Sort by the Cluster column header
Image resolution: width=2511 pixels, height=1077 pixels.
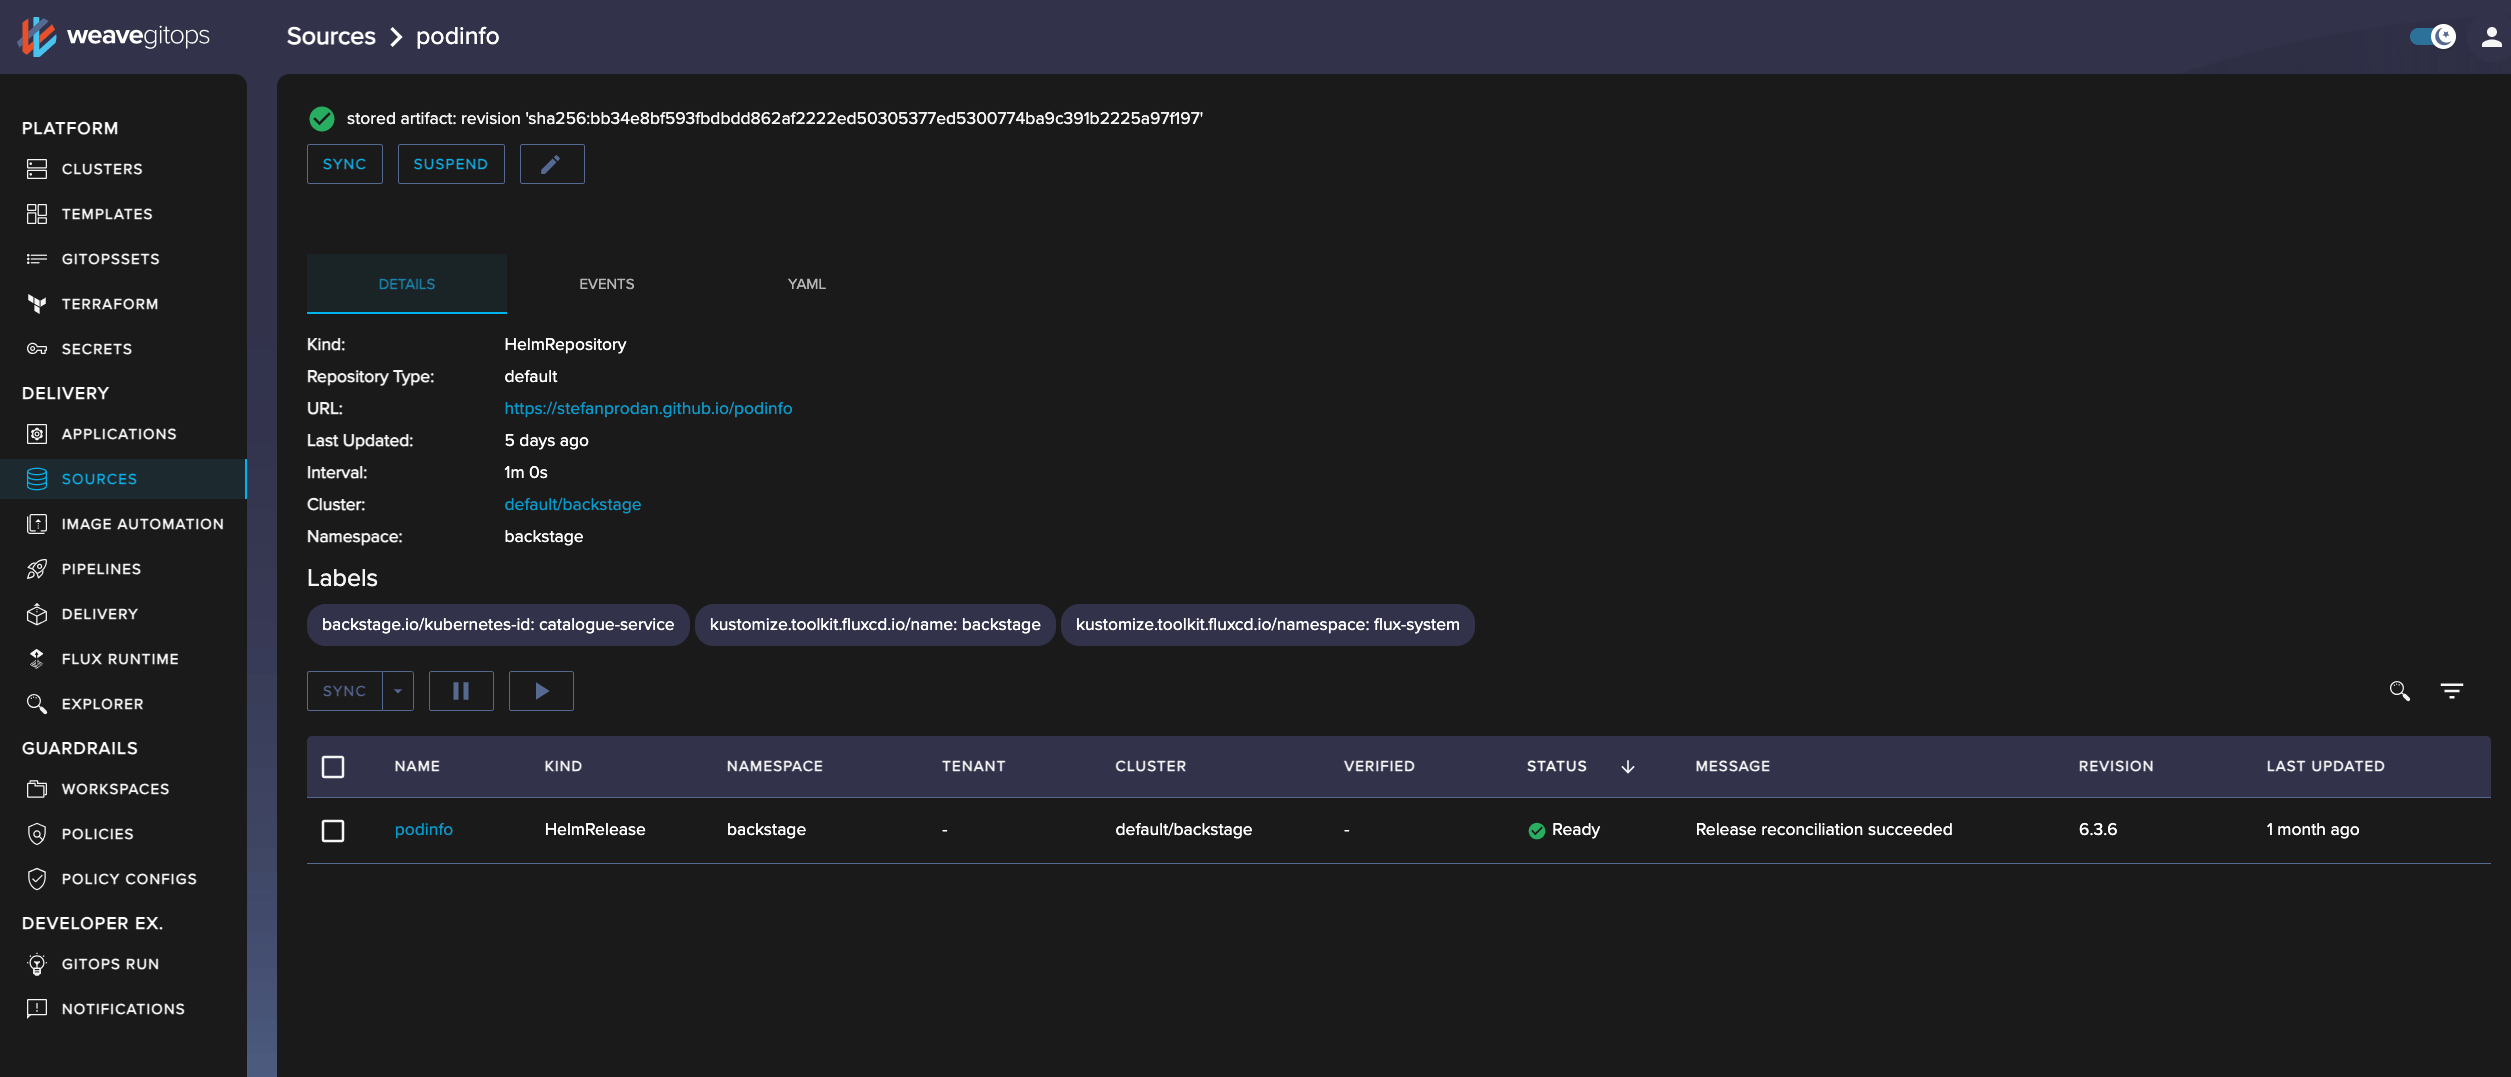(1151, 766)
